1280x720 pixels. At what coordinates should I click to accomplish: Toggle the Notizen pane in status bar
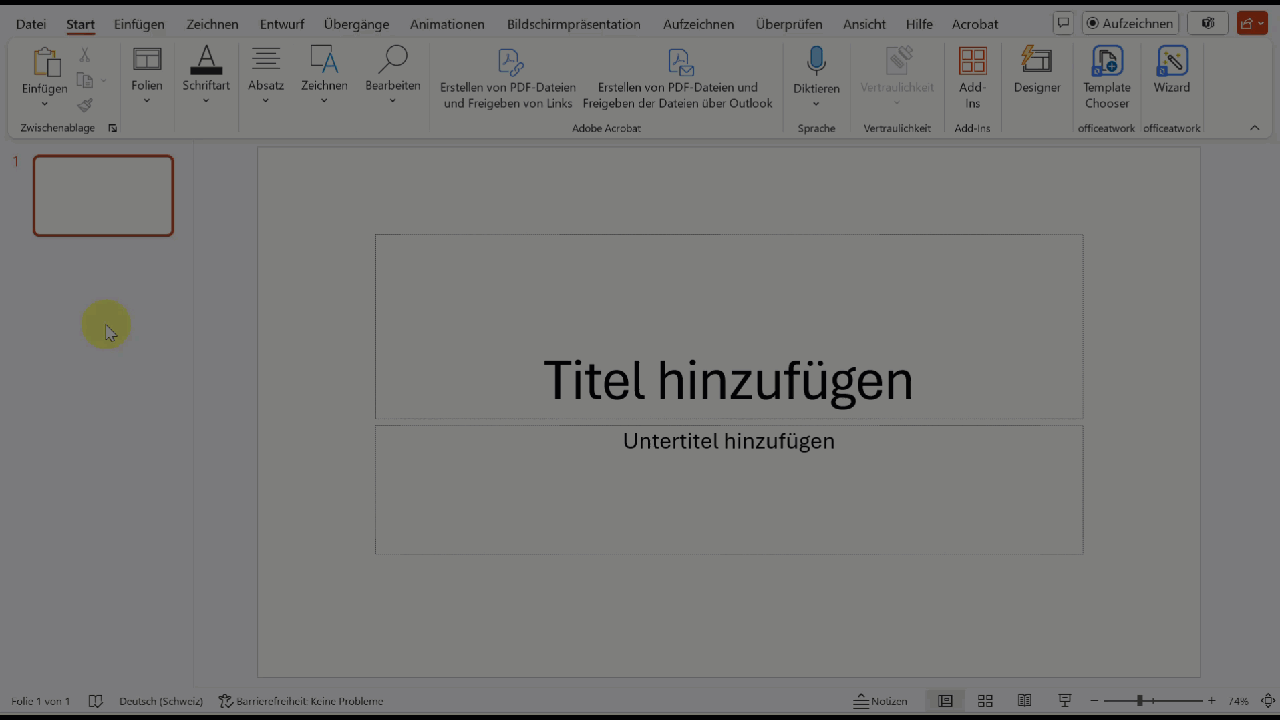coord(880,701)
